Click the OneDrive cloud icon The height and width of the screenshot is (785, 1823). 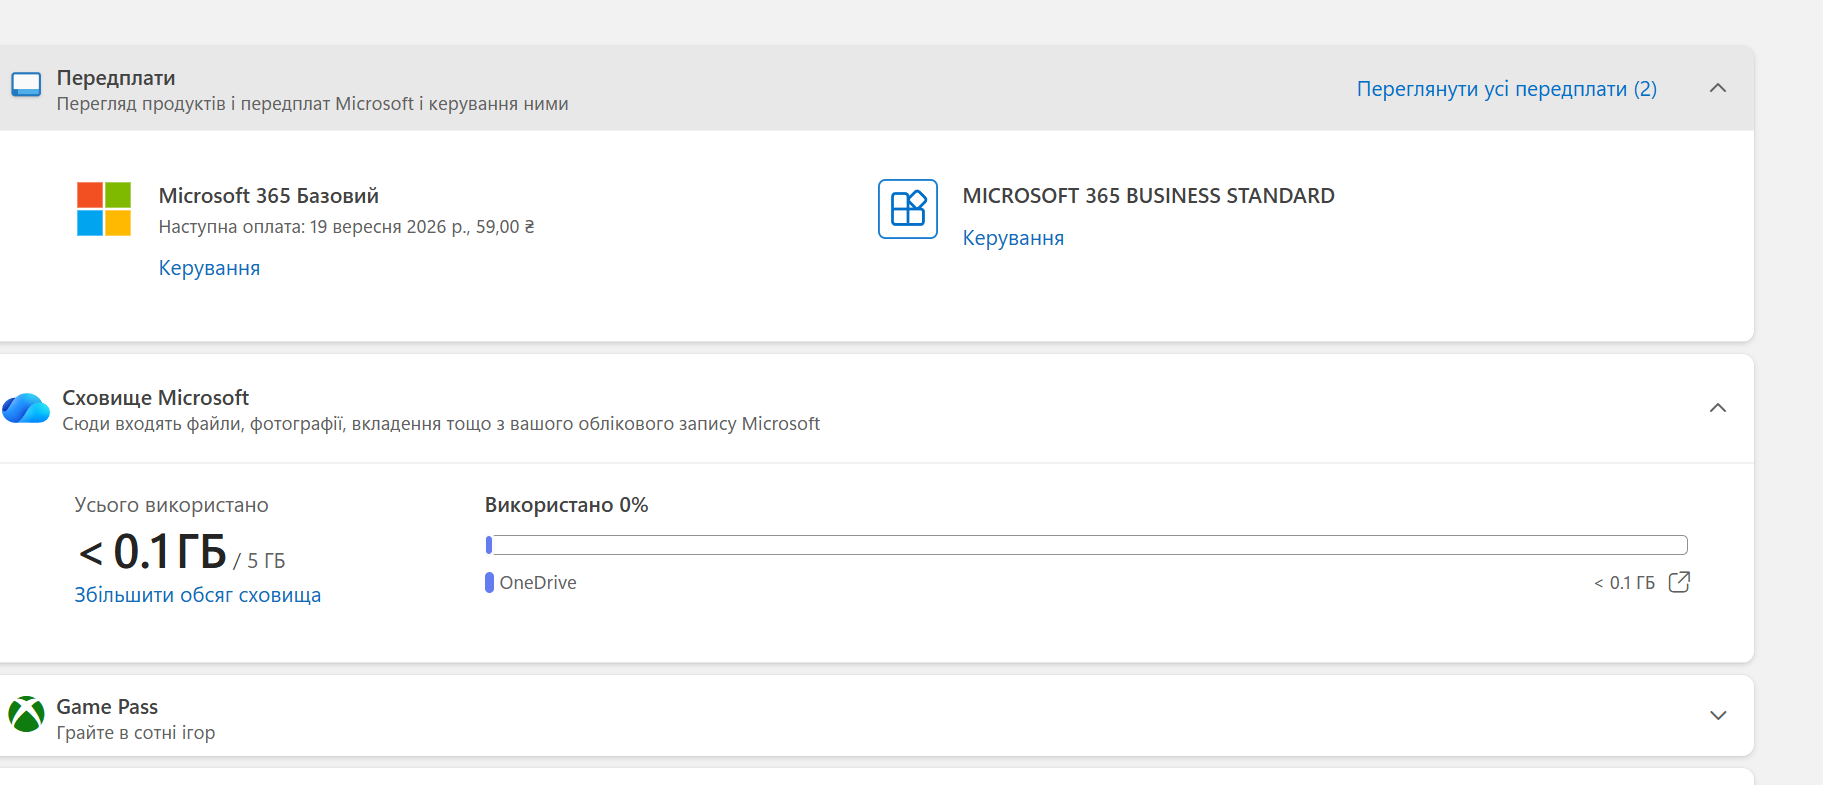(x=26, y=408)
